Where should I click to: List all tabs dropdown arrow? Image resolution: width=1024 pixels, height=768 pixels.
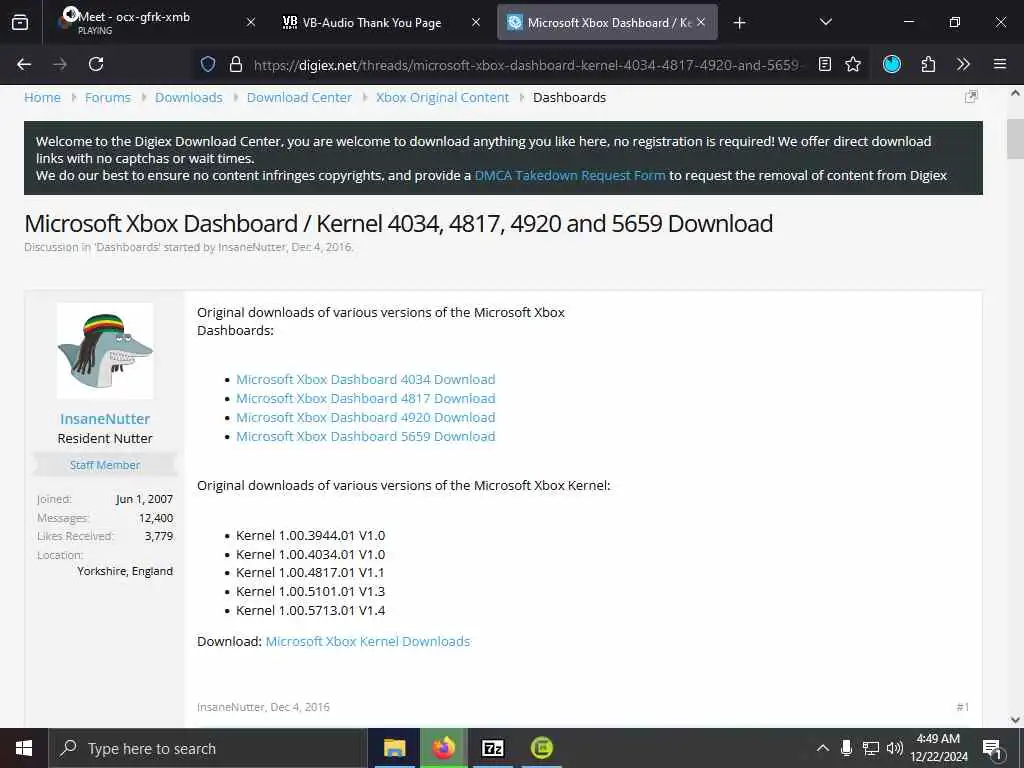pos(825,22)
